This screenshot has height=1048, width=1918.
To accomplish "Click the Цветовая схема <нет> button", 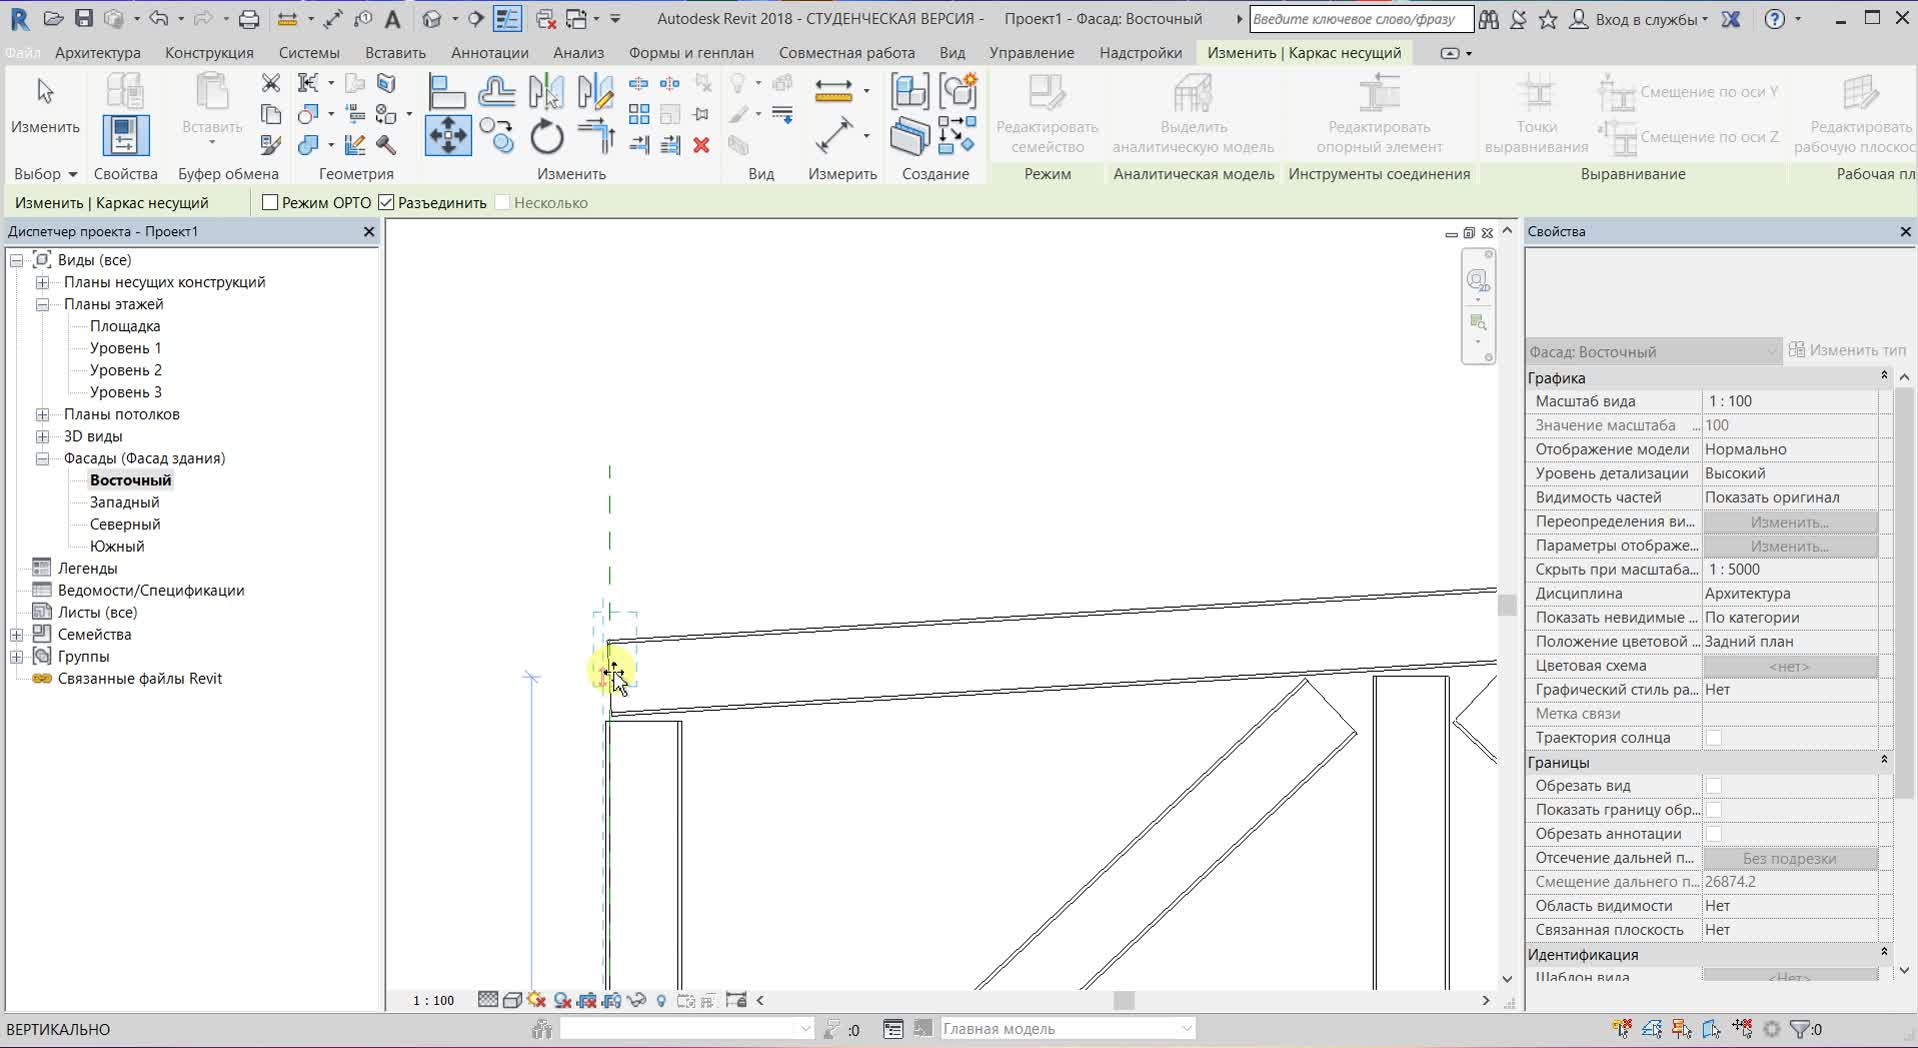I will pyautogui.click(x=1790, y=666).
